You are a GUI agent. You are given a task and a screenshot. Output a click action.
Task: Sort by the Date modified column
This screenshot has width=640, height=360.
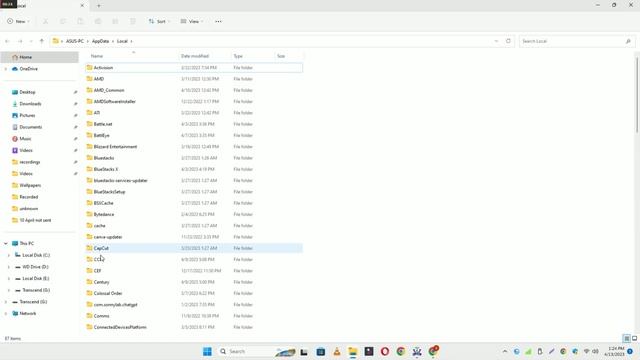click(x=195, y=56)
